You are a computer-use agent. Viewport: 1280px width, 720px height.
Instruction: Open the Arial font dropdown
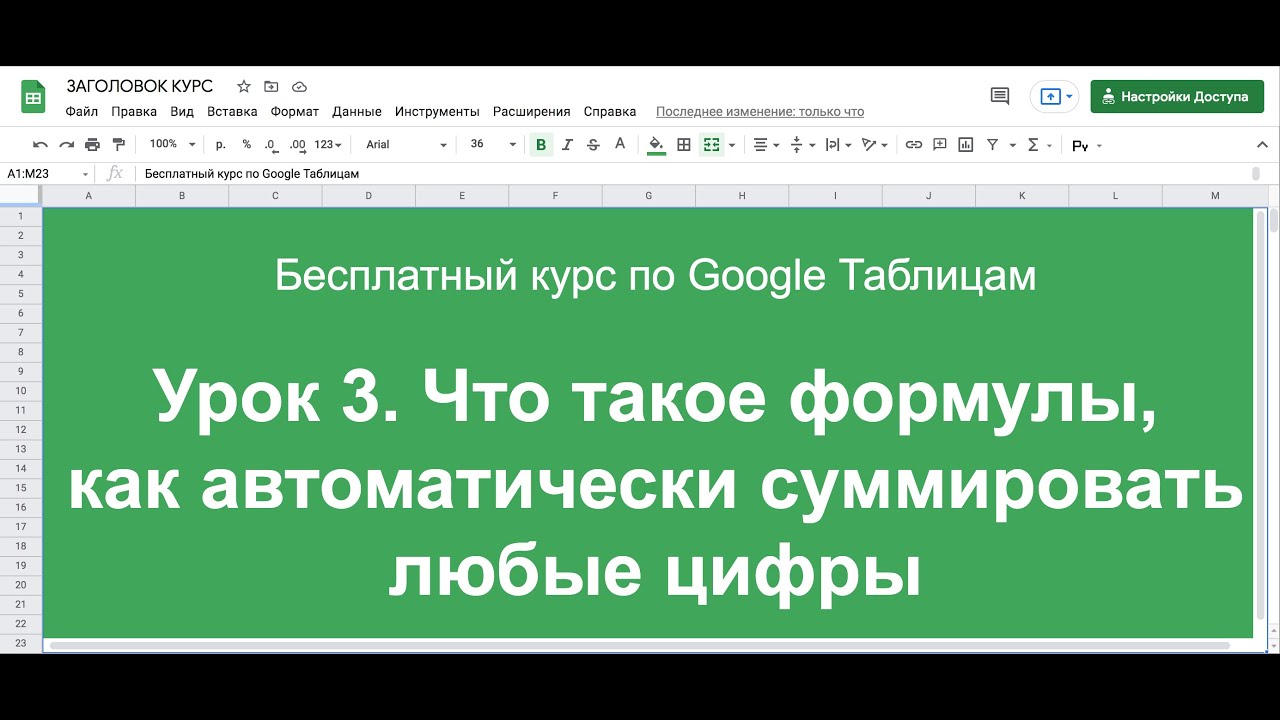(x=405, y=145)
